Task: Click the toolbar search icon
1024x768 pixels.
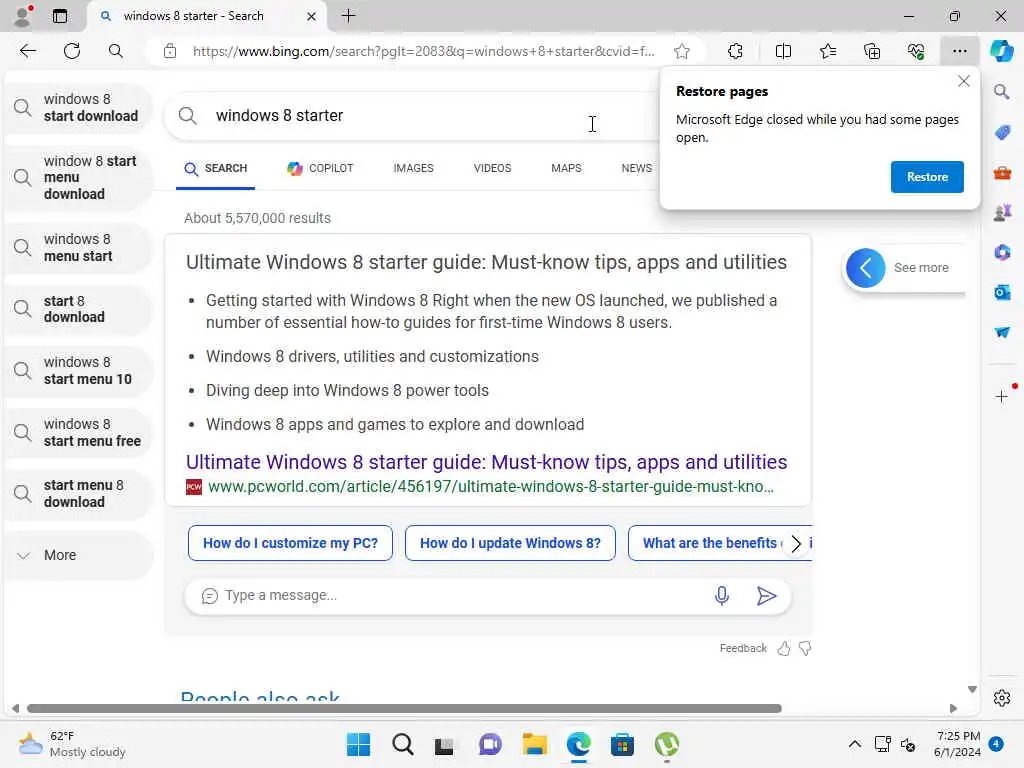Action: click(116, 51)
